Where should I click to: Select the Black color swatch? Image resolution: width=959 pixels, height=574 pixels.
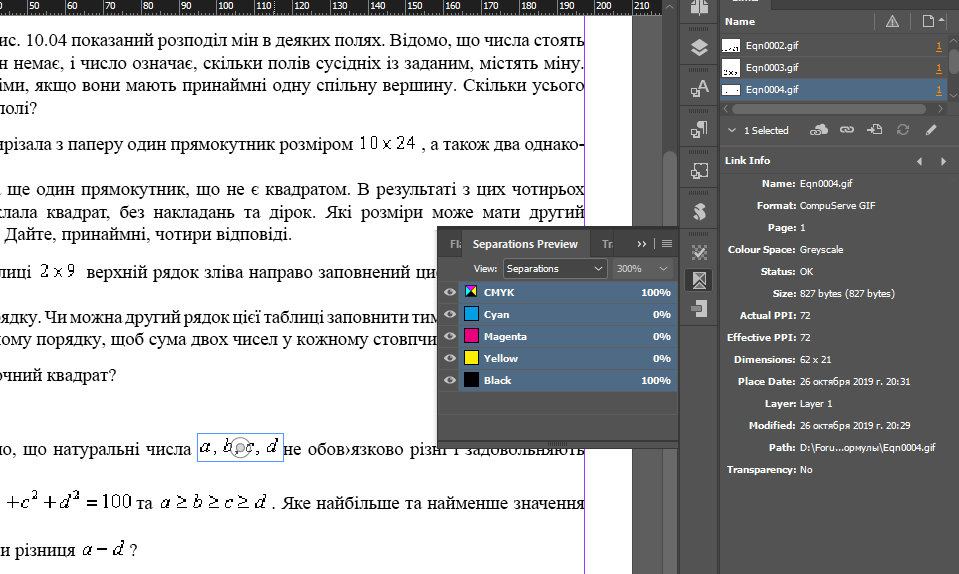click(471, 380)
